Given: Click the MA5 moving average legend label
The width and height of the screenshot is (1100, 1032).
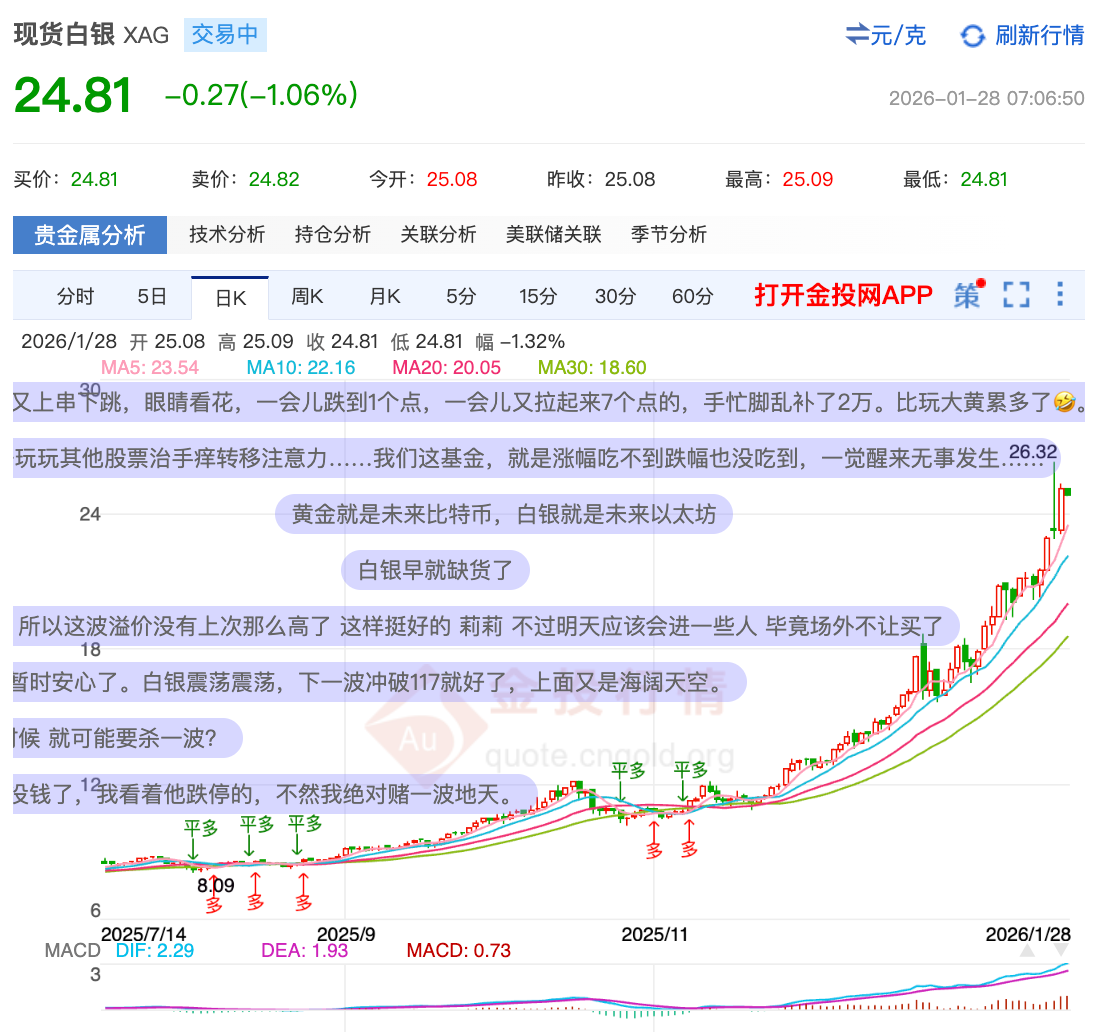Looking at the screenshot, I should pyautogui.click(x=149, y=367).
